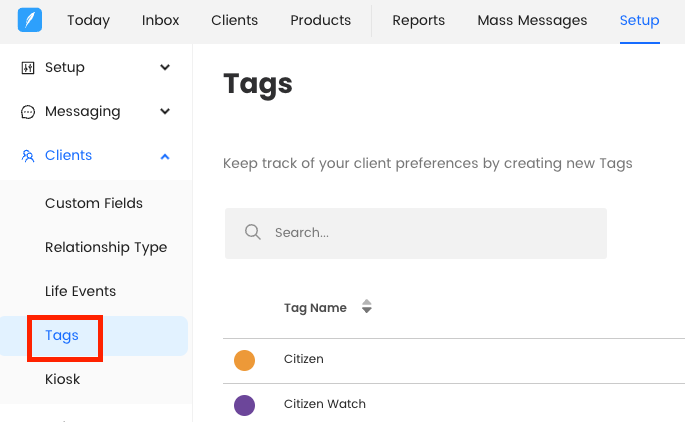
Task: Open the Today tab
Action: click(x=90, y=20)
